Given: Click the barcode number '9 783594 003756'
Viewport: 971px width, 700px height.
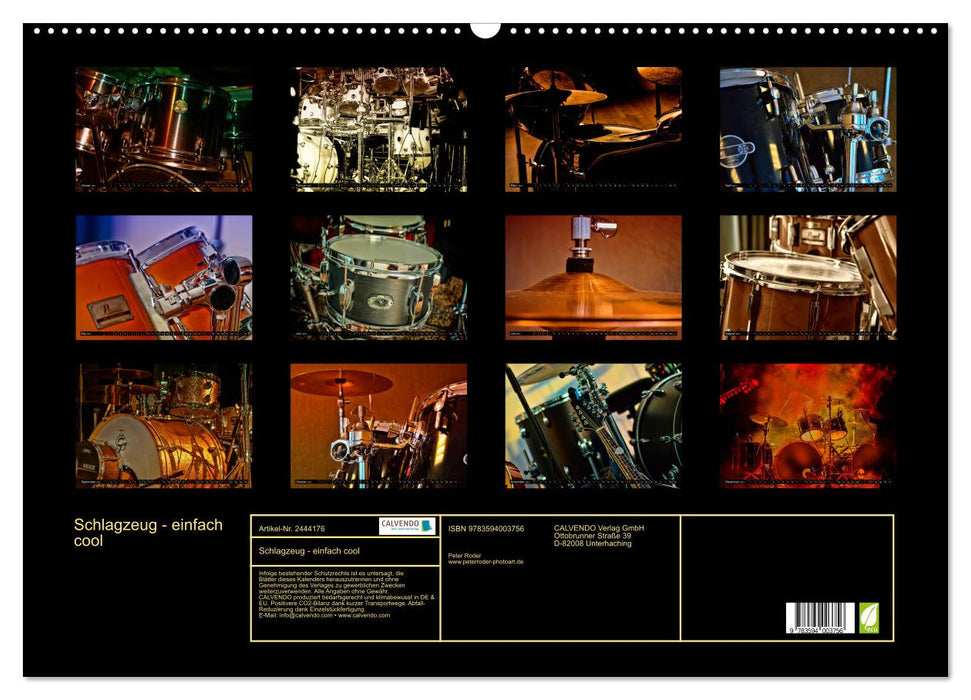Looking at the screenshot, I should pos(817,630).
